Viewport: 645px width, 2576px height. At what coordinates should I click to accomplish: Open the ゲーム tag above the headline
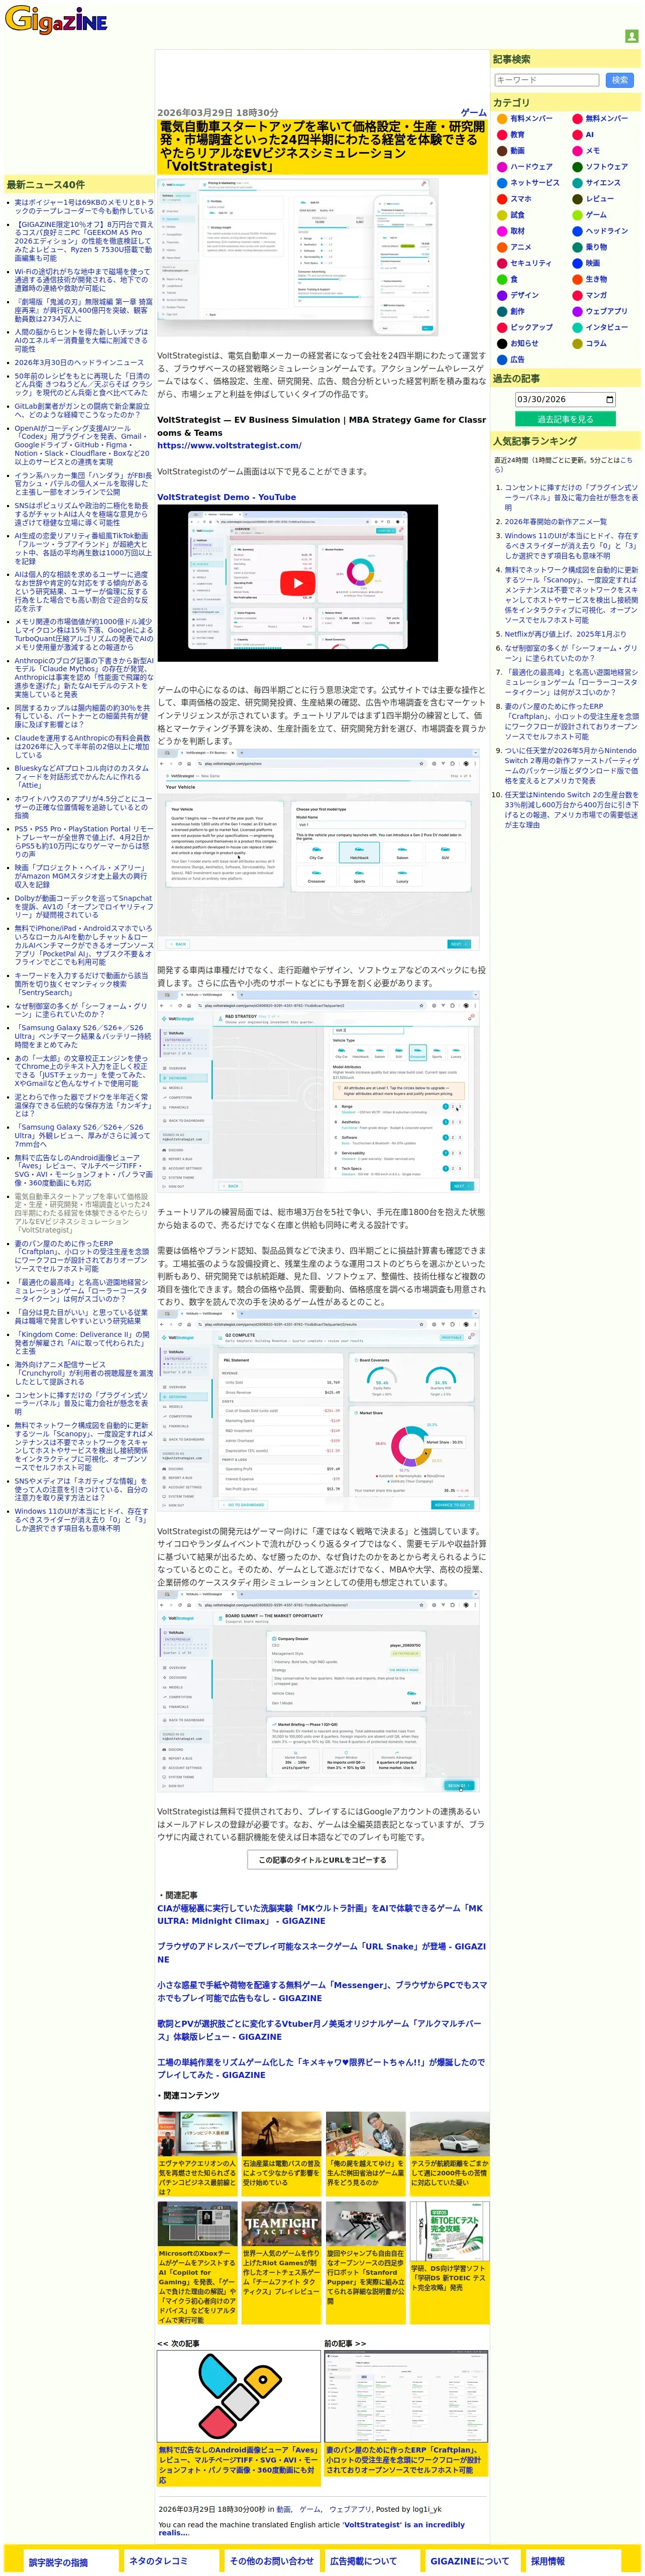coord(474,113)
